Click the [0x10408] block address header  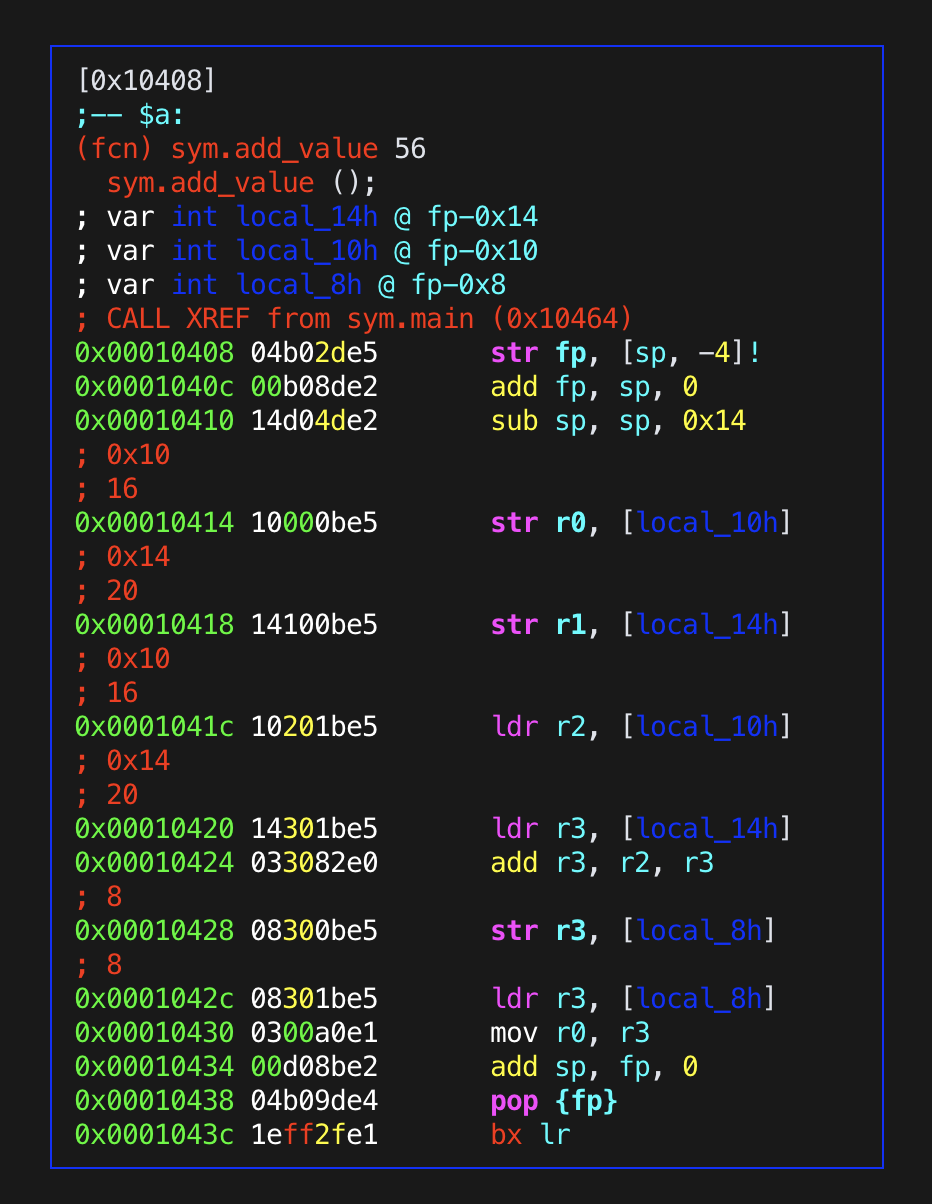pyautogui.click(x=146, y=81)
